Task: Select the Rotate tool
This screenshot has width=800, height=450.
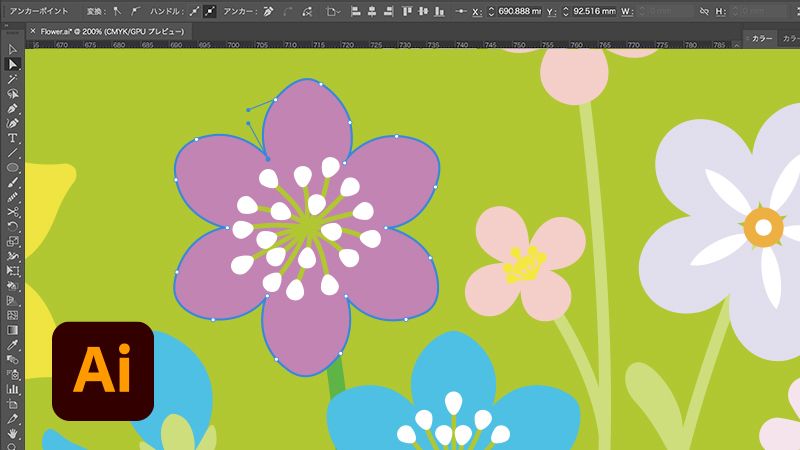Action: [x=13, y=227]
